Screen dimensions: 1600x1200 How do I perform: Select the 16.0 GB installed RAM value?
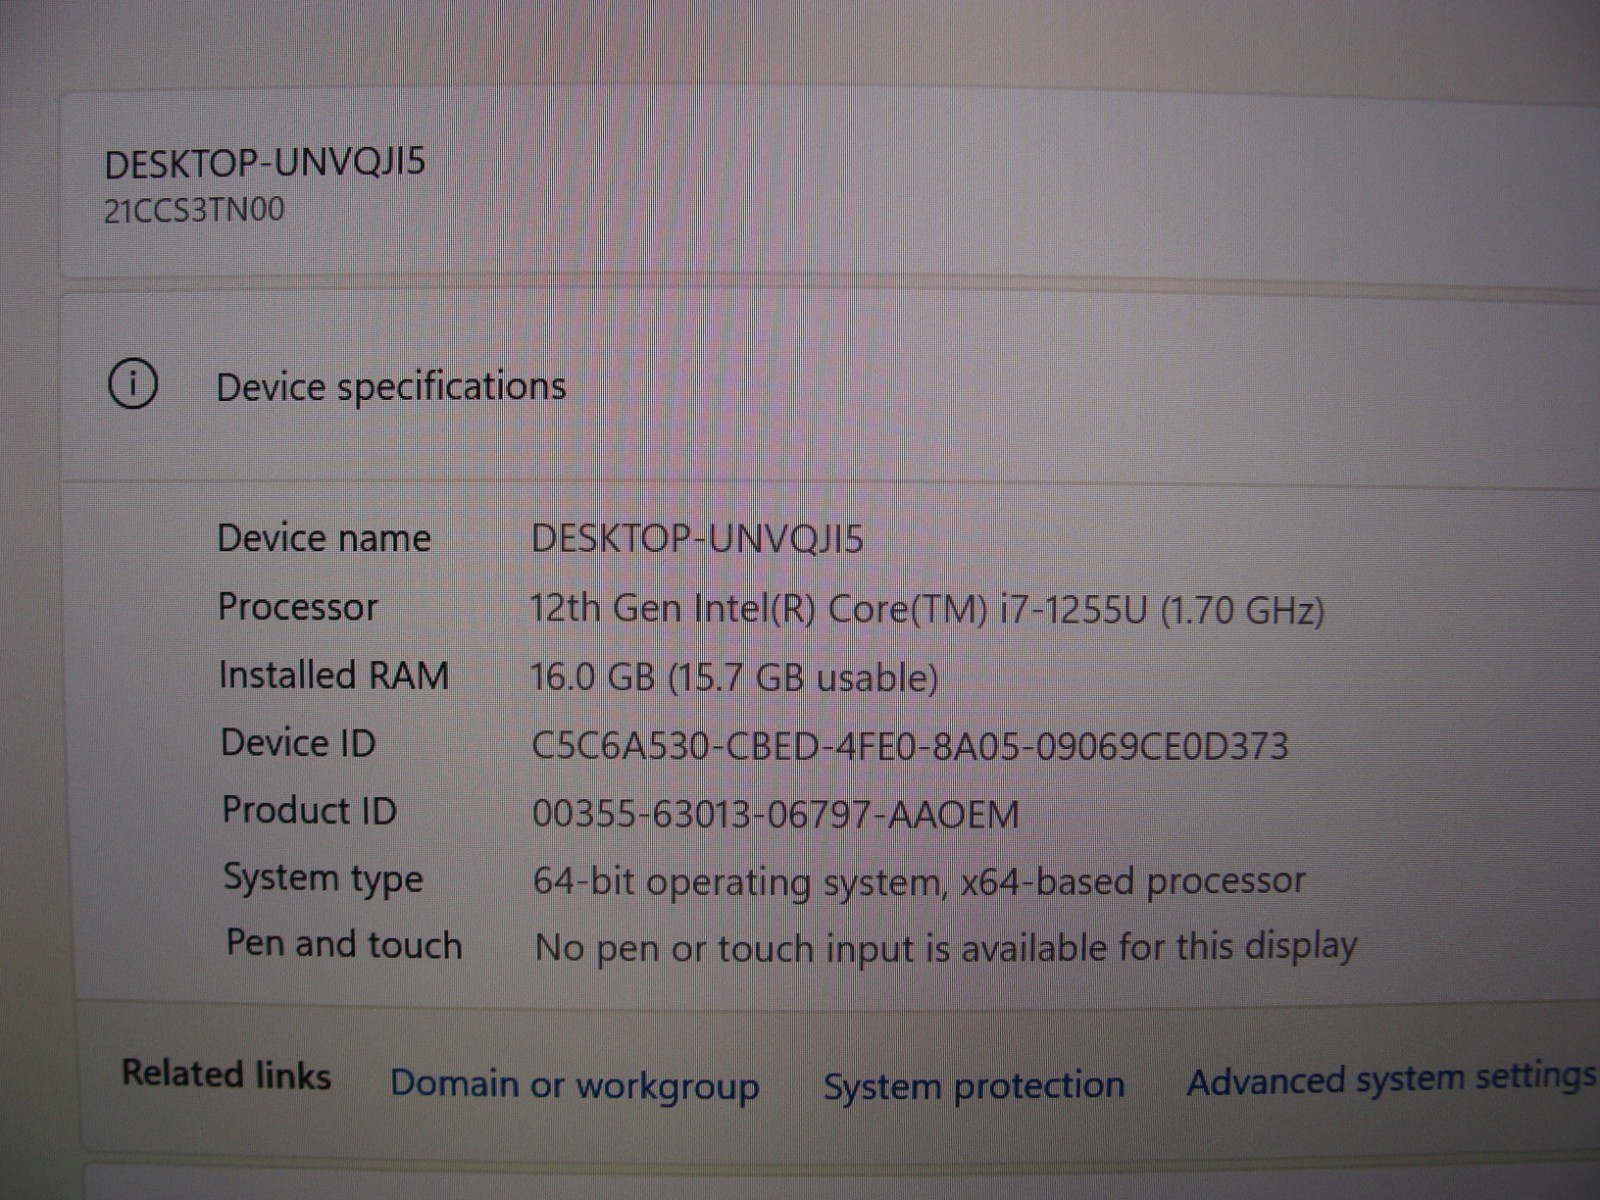pyautogui.click(x=733, y=678)
